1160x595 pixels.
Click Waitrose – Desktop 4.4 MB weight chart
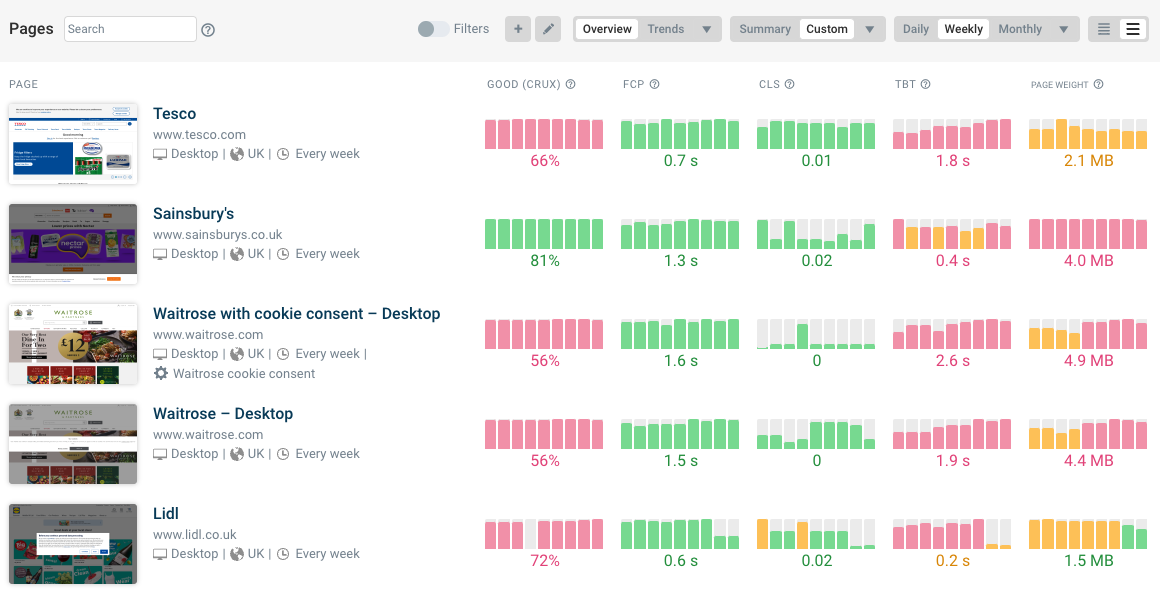coord(1088,434)
